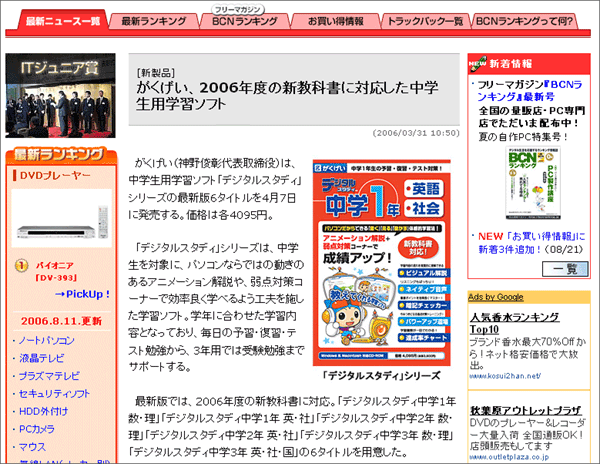The image size is (600, 464).
Task: Open the フリーマガジン『BCNランキング』最新号 link
Action: click(x=530, y=91)
